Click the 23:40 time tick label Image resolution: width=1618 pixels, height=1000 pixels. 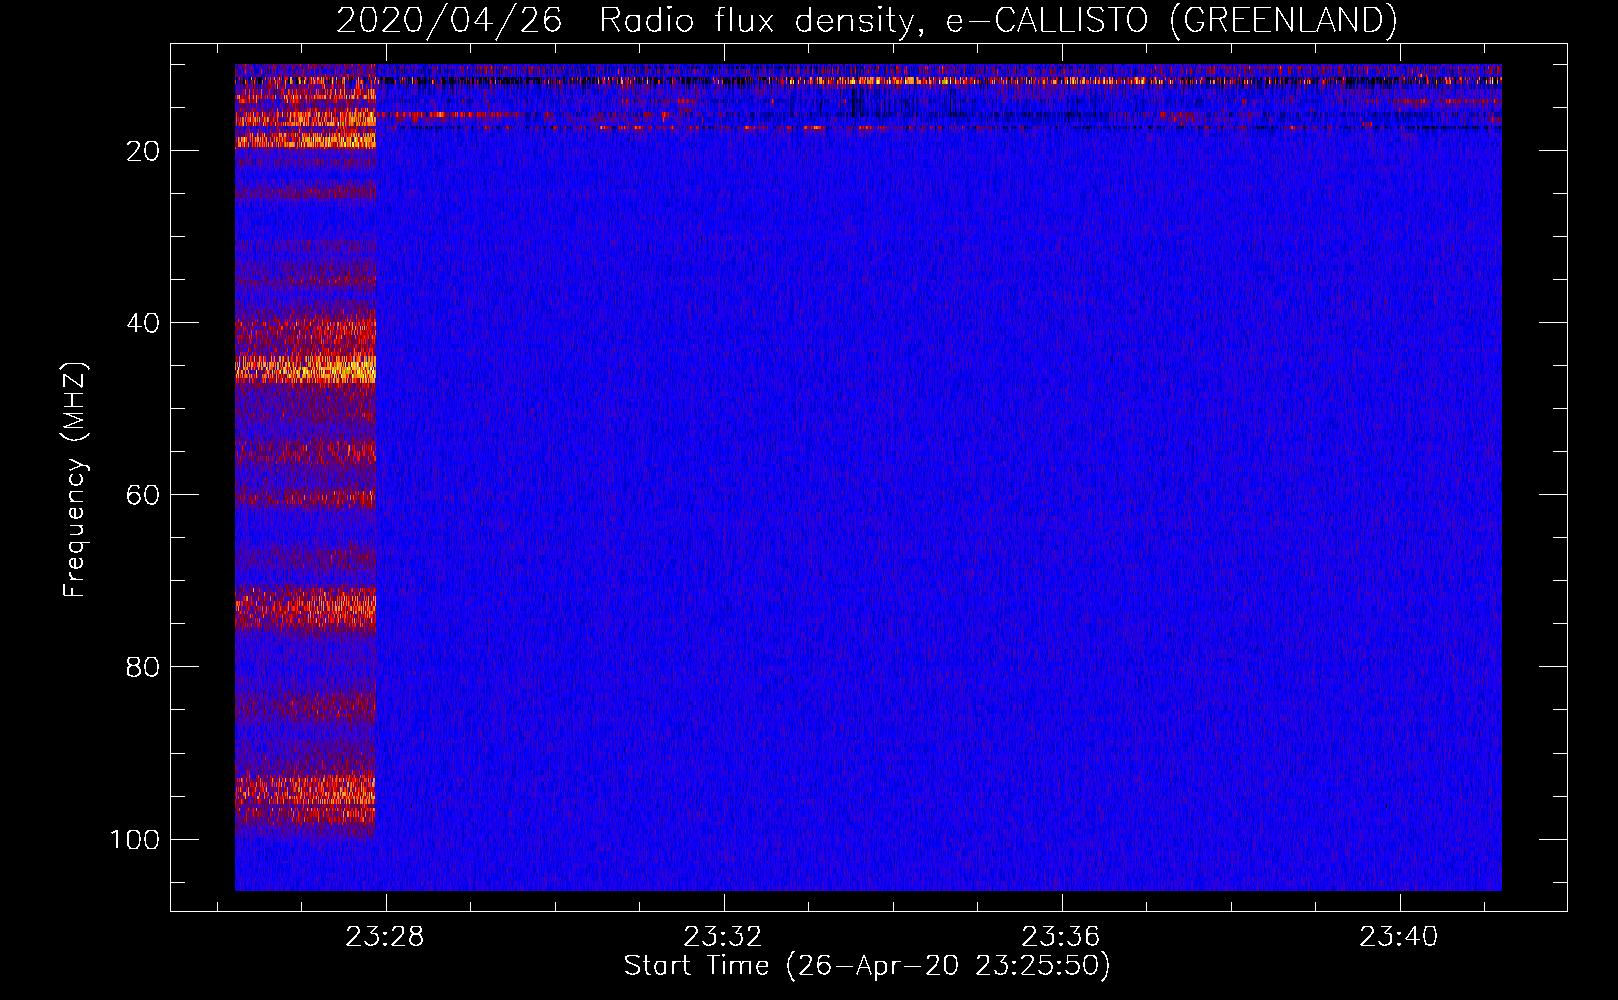point(1398,936)
